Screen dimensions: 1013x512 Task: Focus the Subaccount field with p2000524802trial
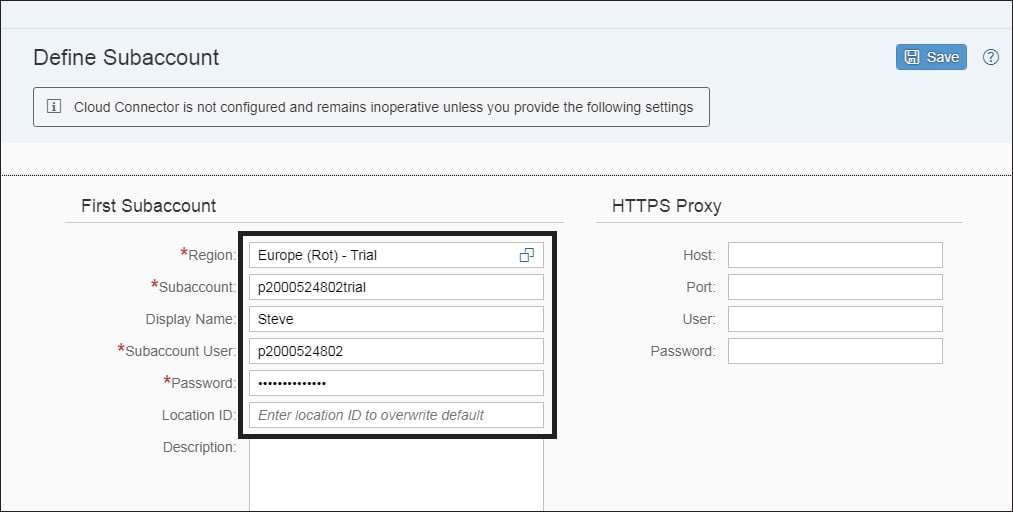[x=396, y=287]
